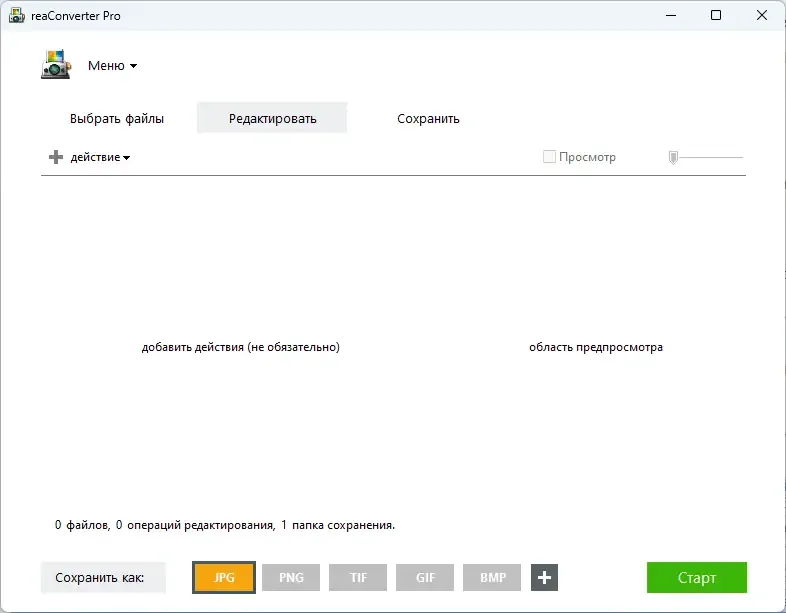Image resolution: width=786 pixels, height=613 pixels.
Task: Click the reaConverter Pro title bar icon
Action: pyautogui.click(x=17, y=16)
